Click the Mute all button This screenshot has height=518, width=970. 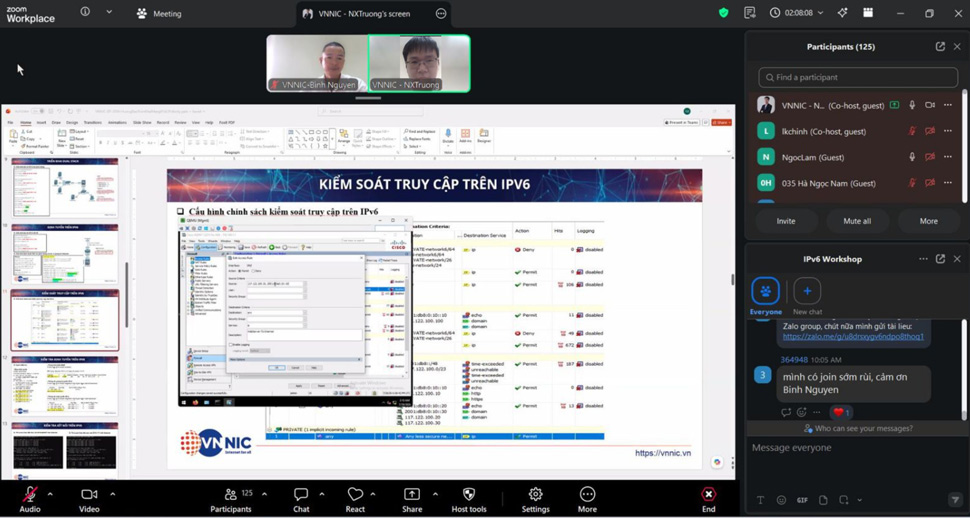[x=857, y=221]
